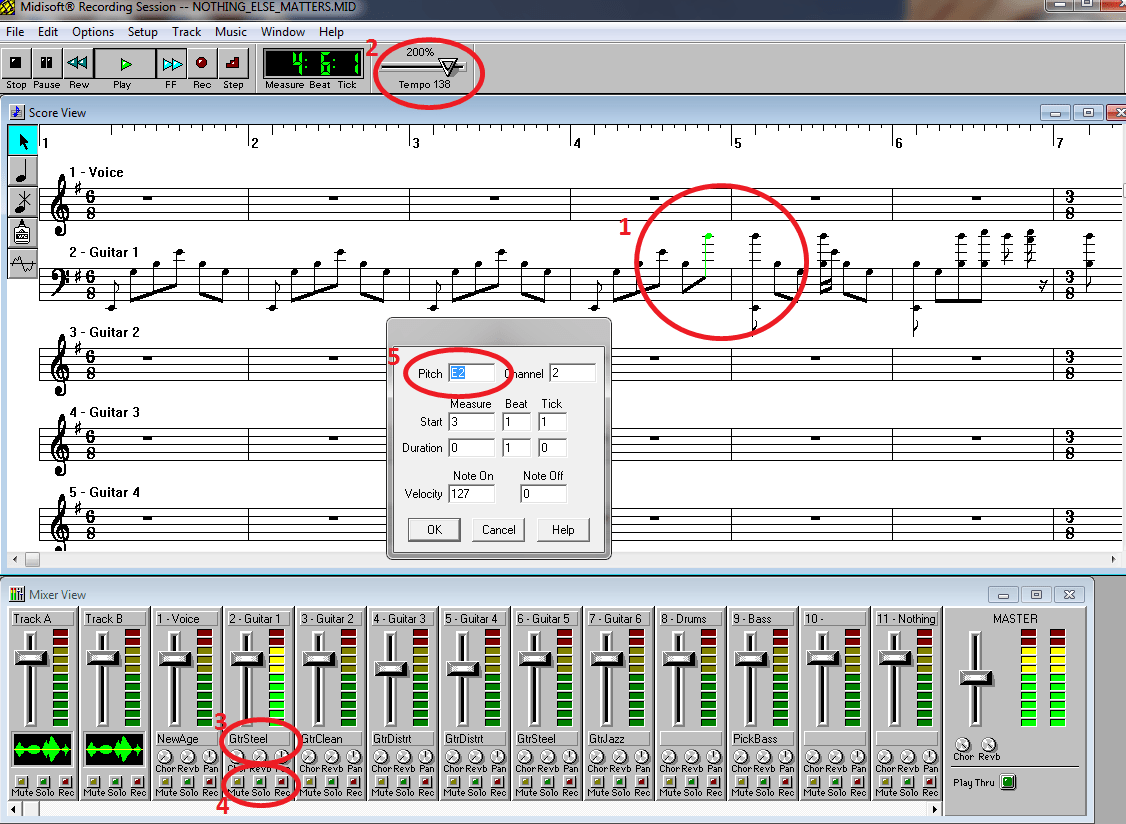Click the Start Measure field
The width and height of the screenshot is (1126, 824).
[472, 422]
